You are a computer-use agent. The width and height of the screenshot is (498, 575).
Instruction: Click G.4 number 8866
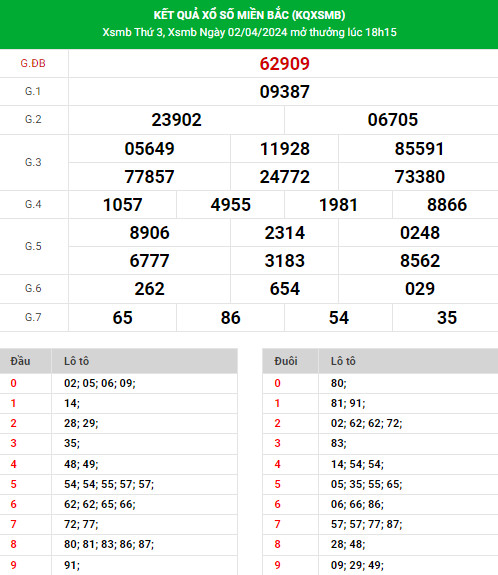447,205
